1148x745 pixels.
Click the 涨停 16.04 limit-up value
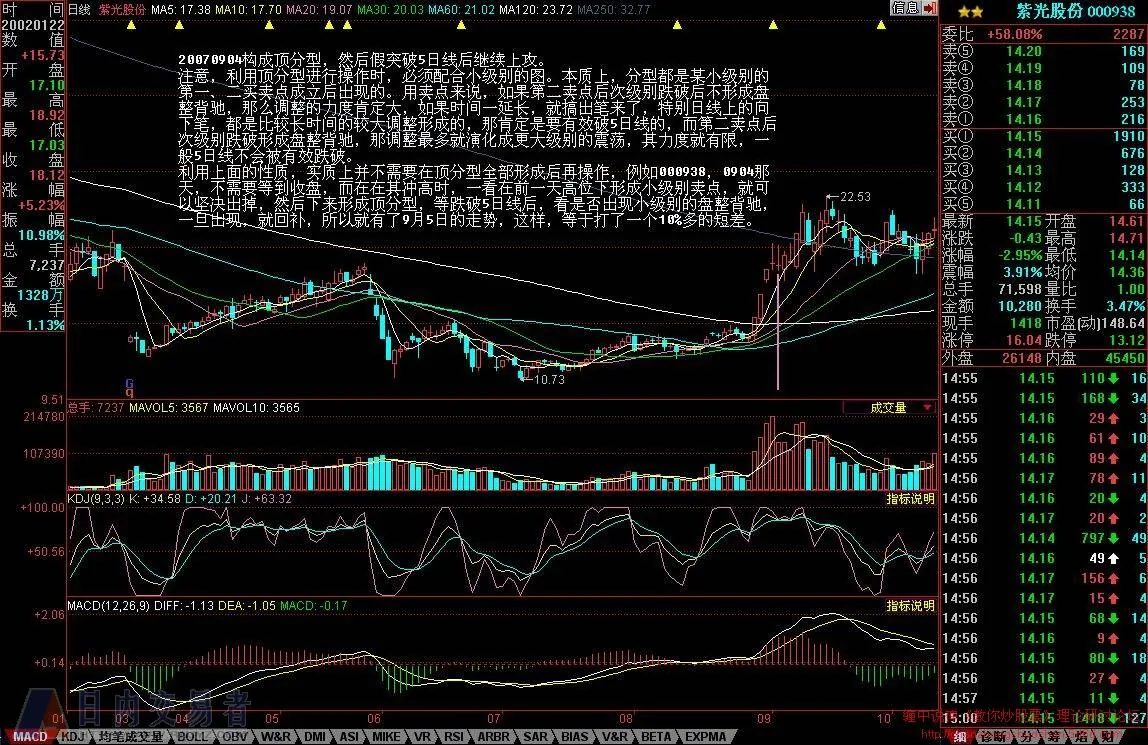point(1024,340)
